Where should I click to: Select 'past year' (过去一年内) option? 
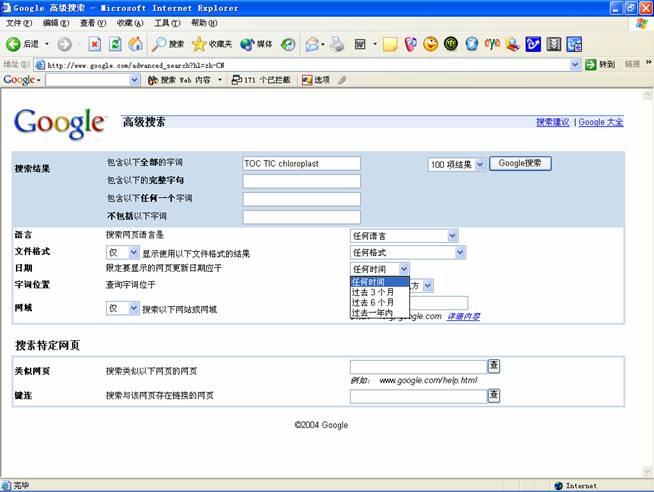pyautogui.click(x=380, y=312)
